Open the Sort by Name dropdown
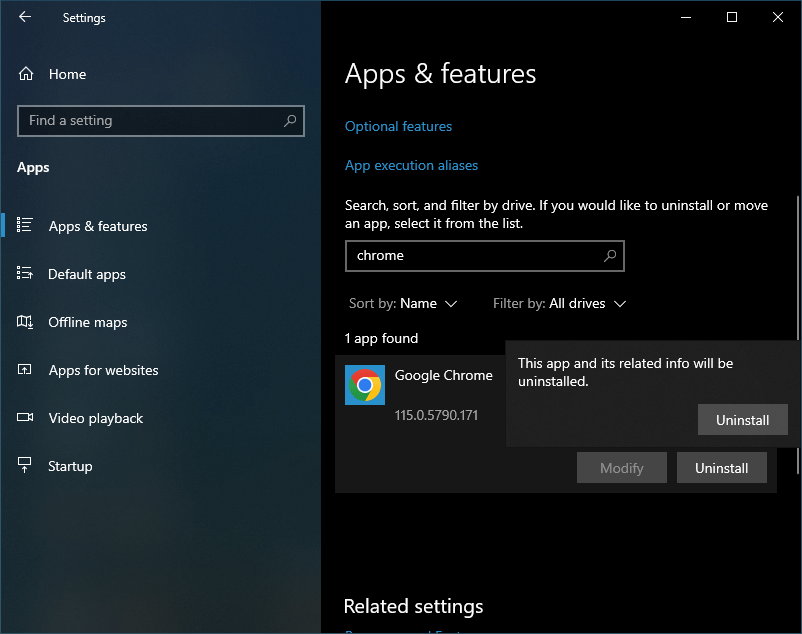This screenshot has width=802, height=634. 403,303
